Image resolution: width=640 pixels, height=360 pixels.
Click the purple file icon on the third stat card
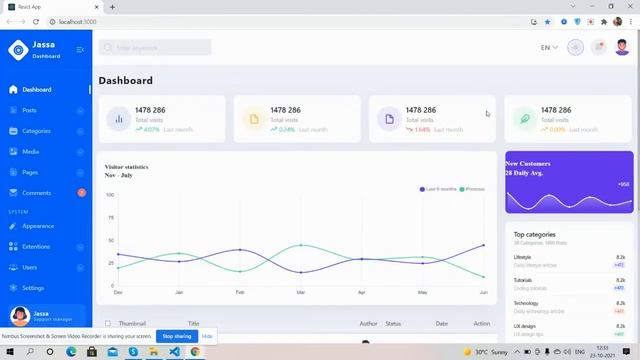(389, 119)
